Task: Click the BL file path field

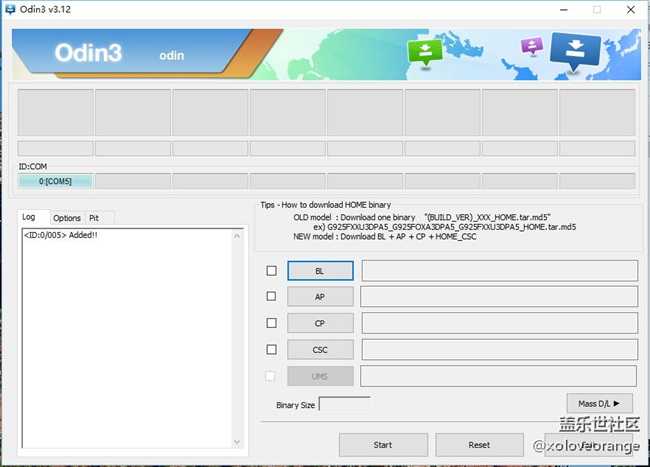Action: click(500, 271)
